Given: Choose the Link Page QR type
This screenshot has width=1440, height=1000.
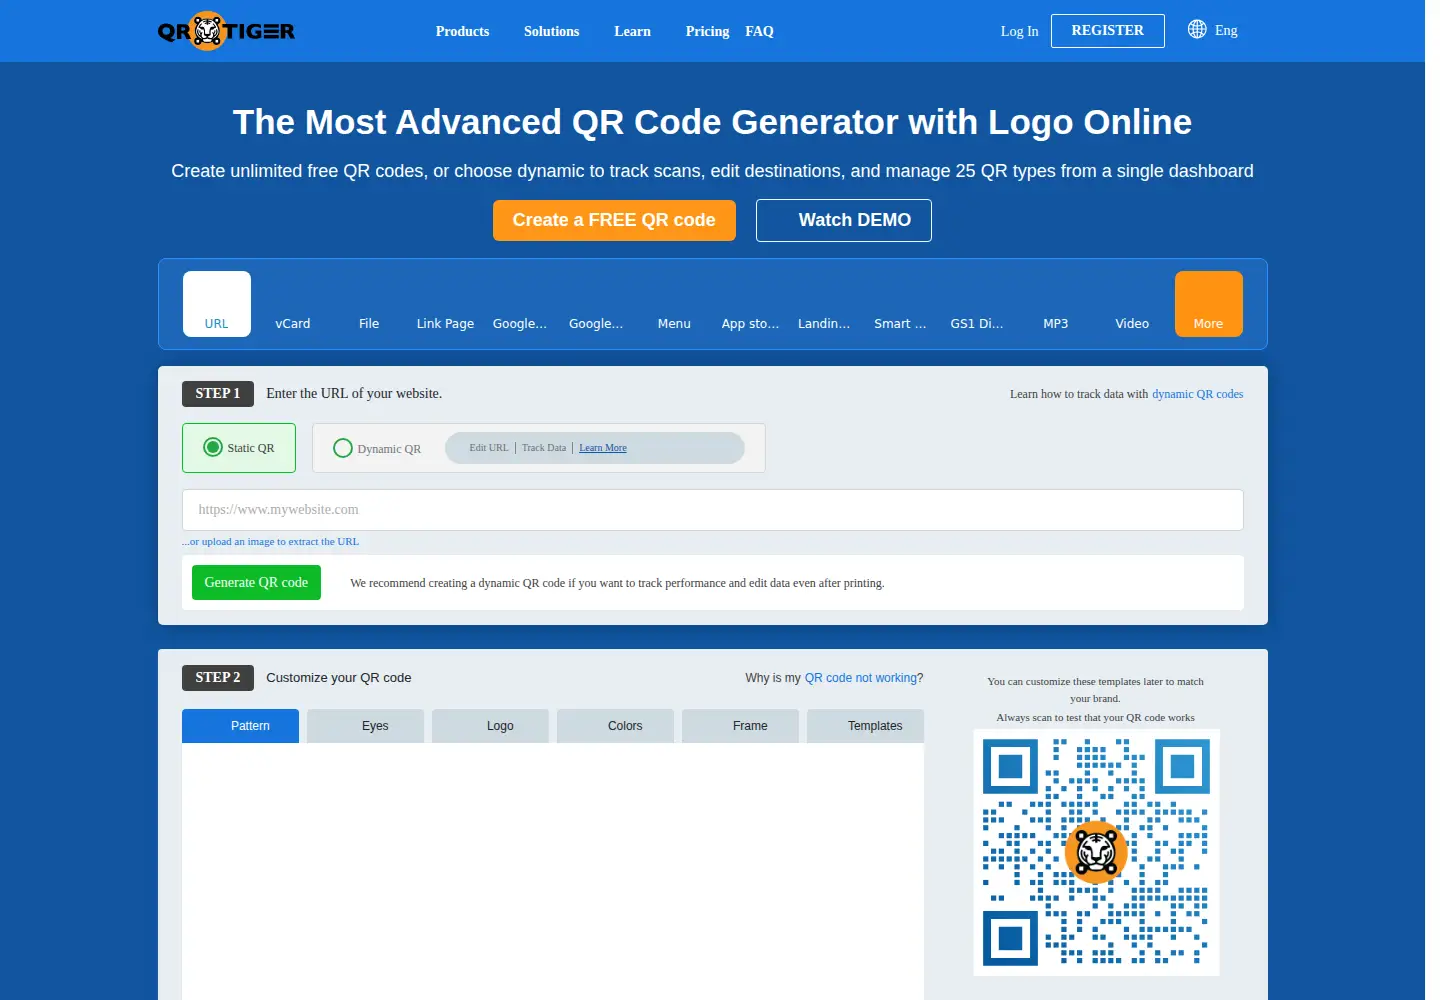Looking at the screenshot, I should tap(445, 304).
